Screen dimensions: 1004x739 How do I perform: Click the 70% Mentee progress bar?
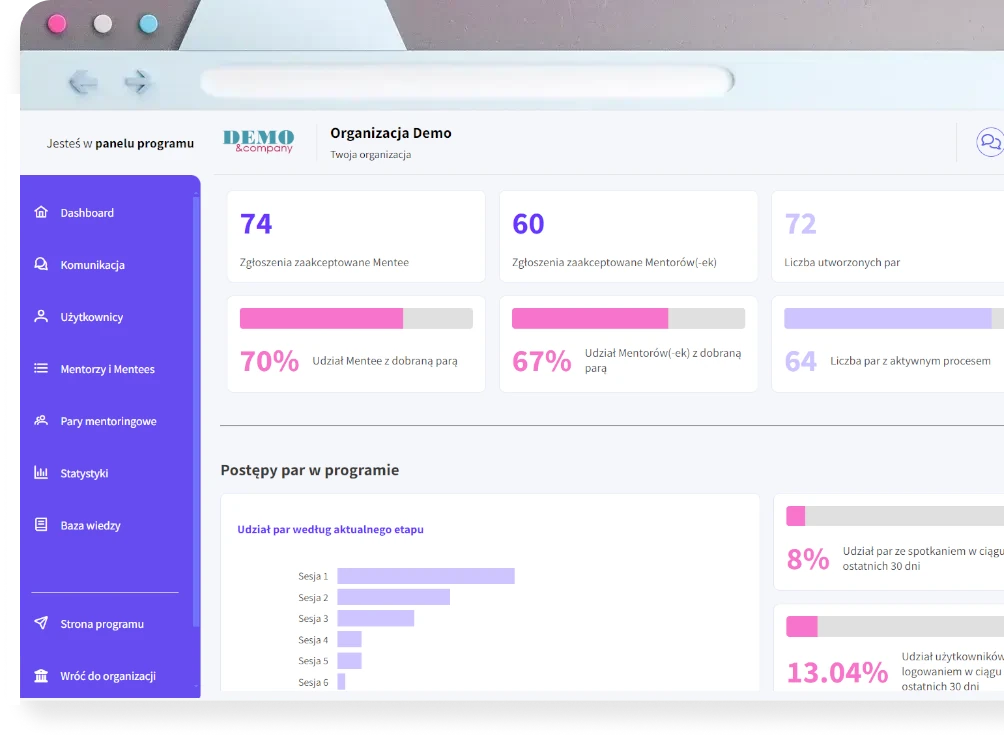[356, 318]
